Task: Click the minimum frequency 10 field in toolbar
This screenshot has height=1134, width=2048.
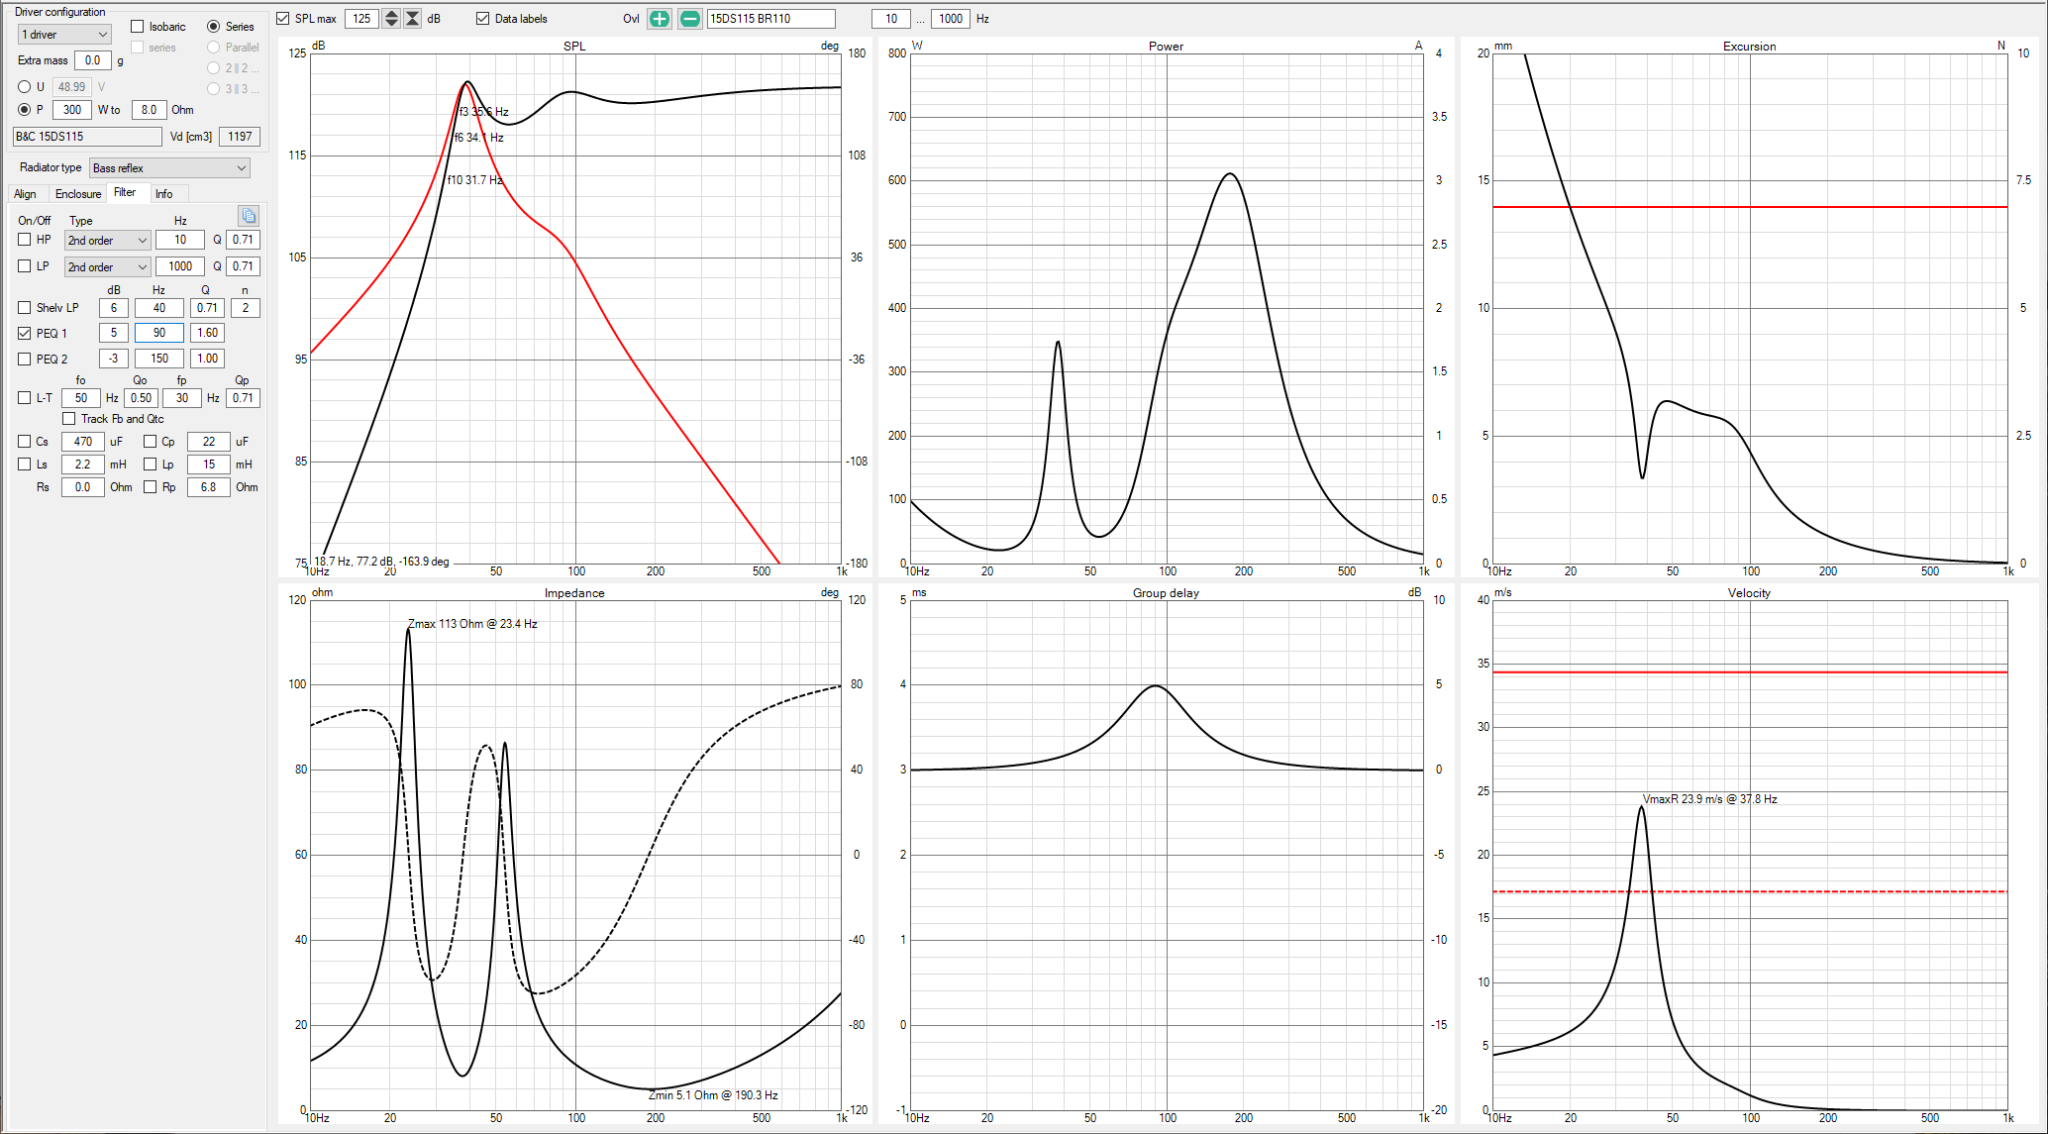Action: (x=891, y=18)
